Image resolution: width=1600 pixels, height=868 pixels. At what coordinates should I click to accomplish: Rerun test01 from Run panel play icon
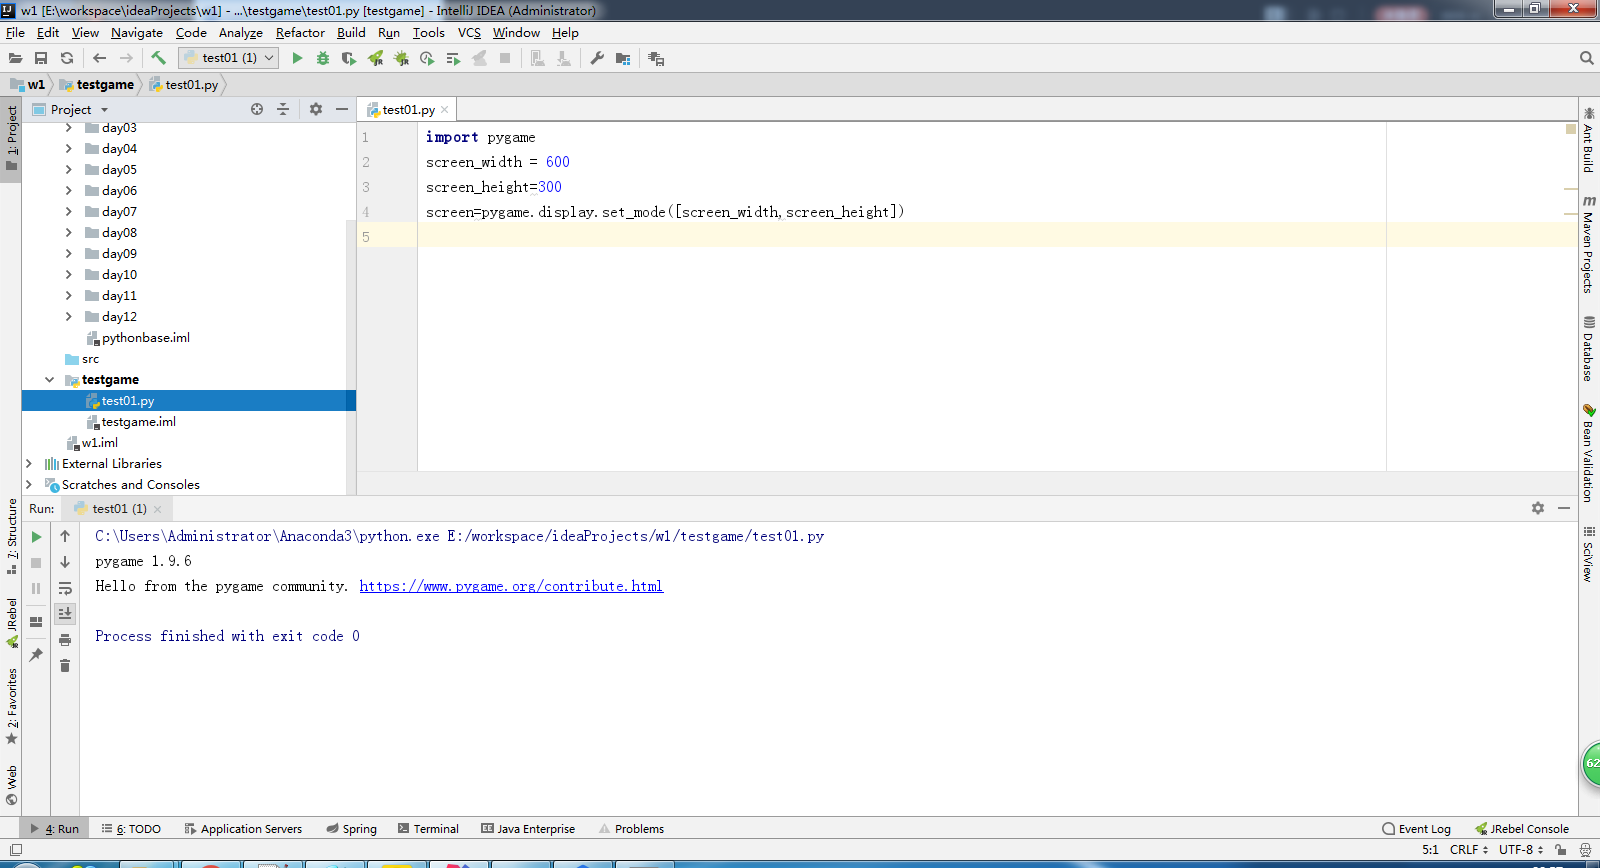click(37, 537)
